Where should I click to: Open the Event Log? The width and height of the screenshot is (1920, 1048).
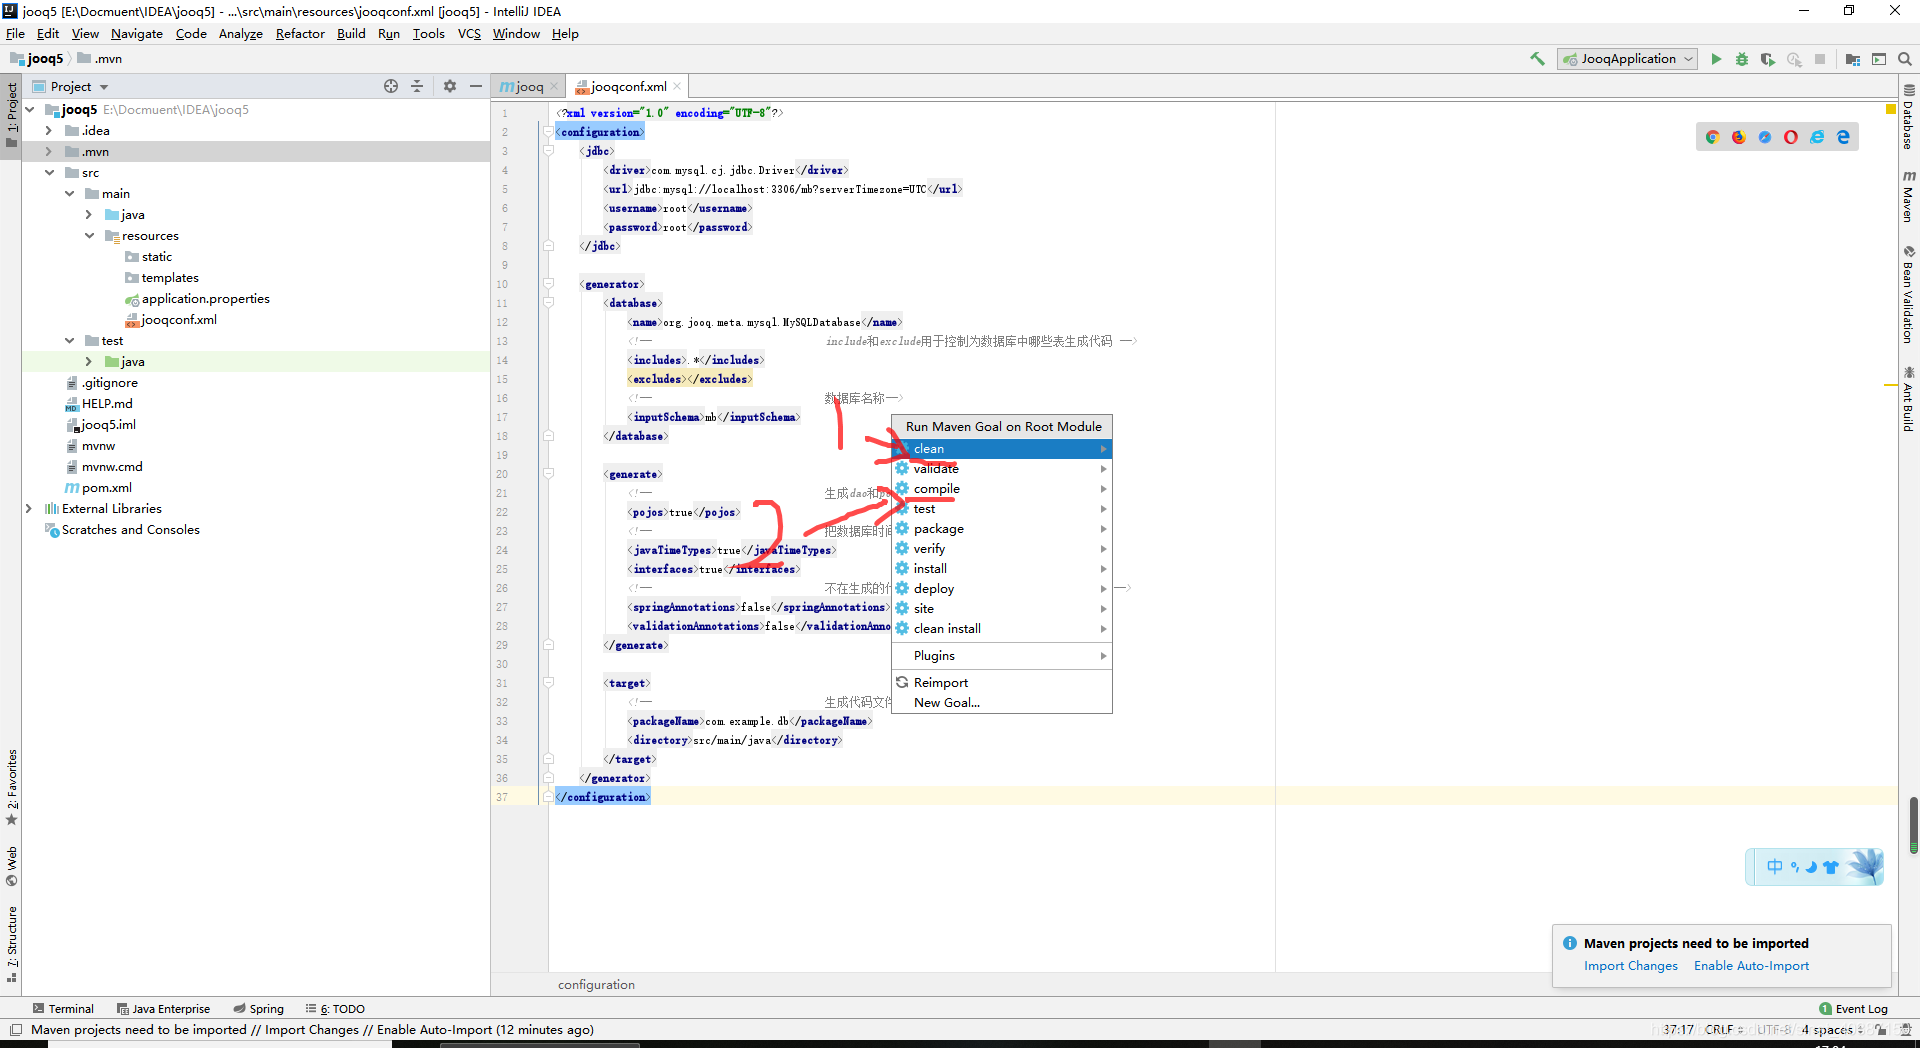(x=1853, y=1009)
